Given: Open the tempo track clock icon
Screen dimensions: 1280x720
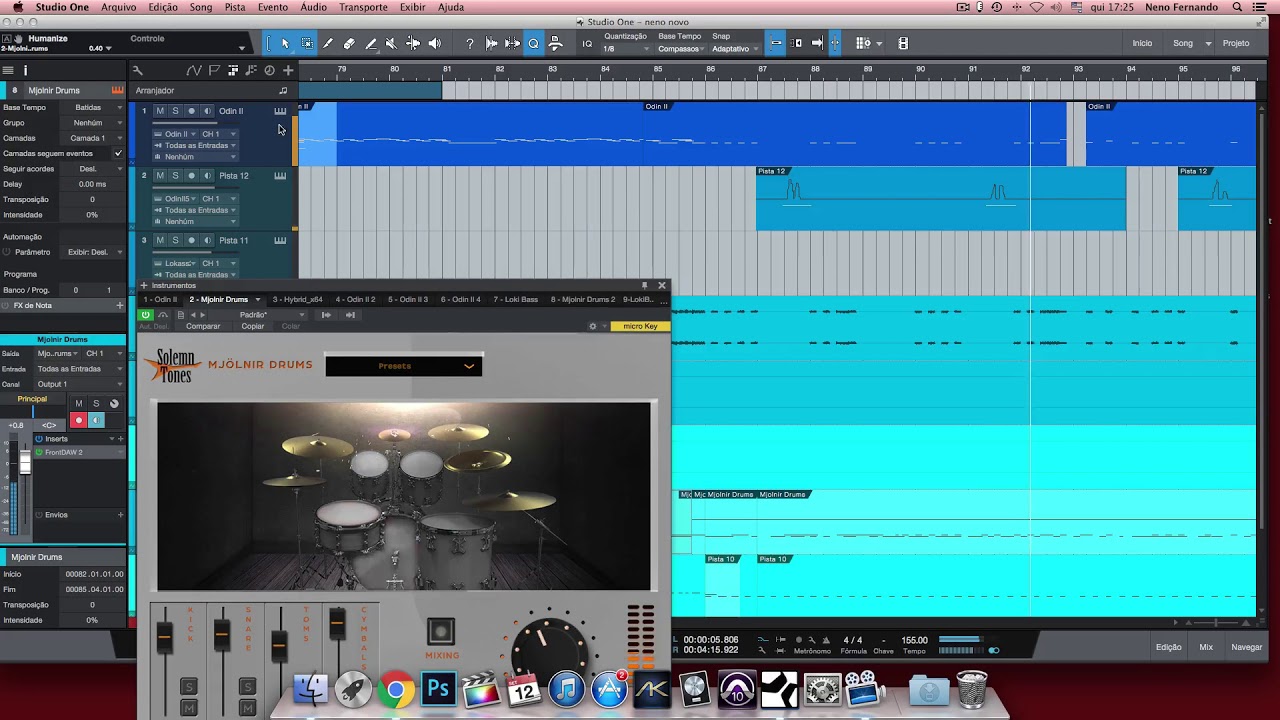Looking at the screenshot, I should pos(269,70).
